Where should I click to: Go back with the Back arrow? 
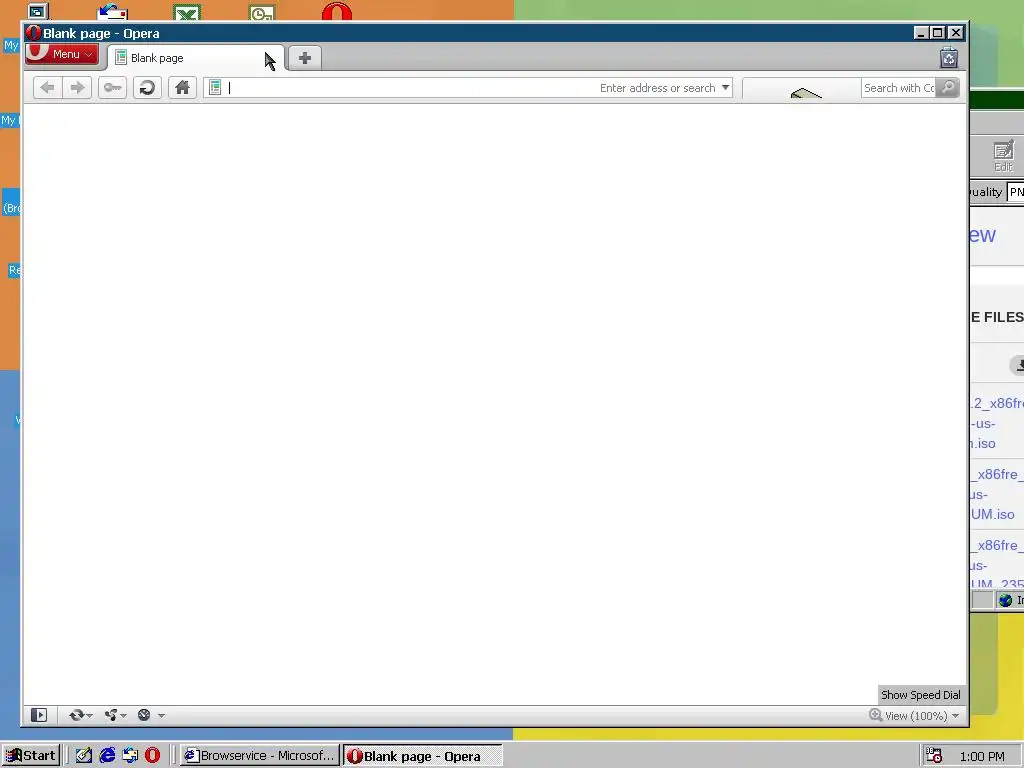click(47, 88)
